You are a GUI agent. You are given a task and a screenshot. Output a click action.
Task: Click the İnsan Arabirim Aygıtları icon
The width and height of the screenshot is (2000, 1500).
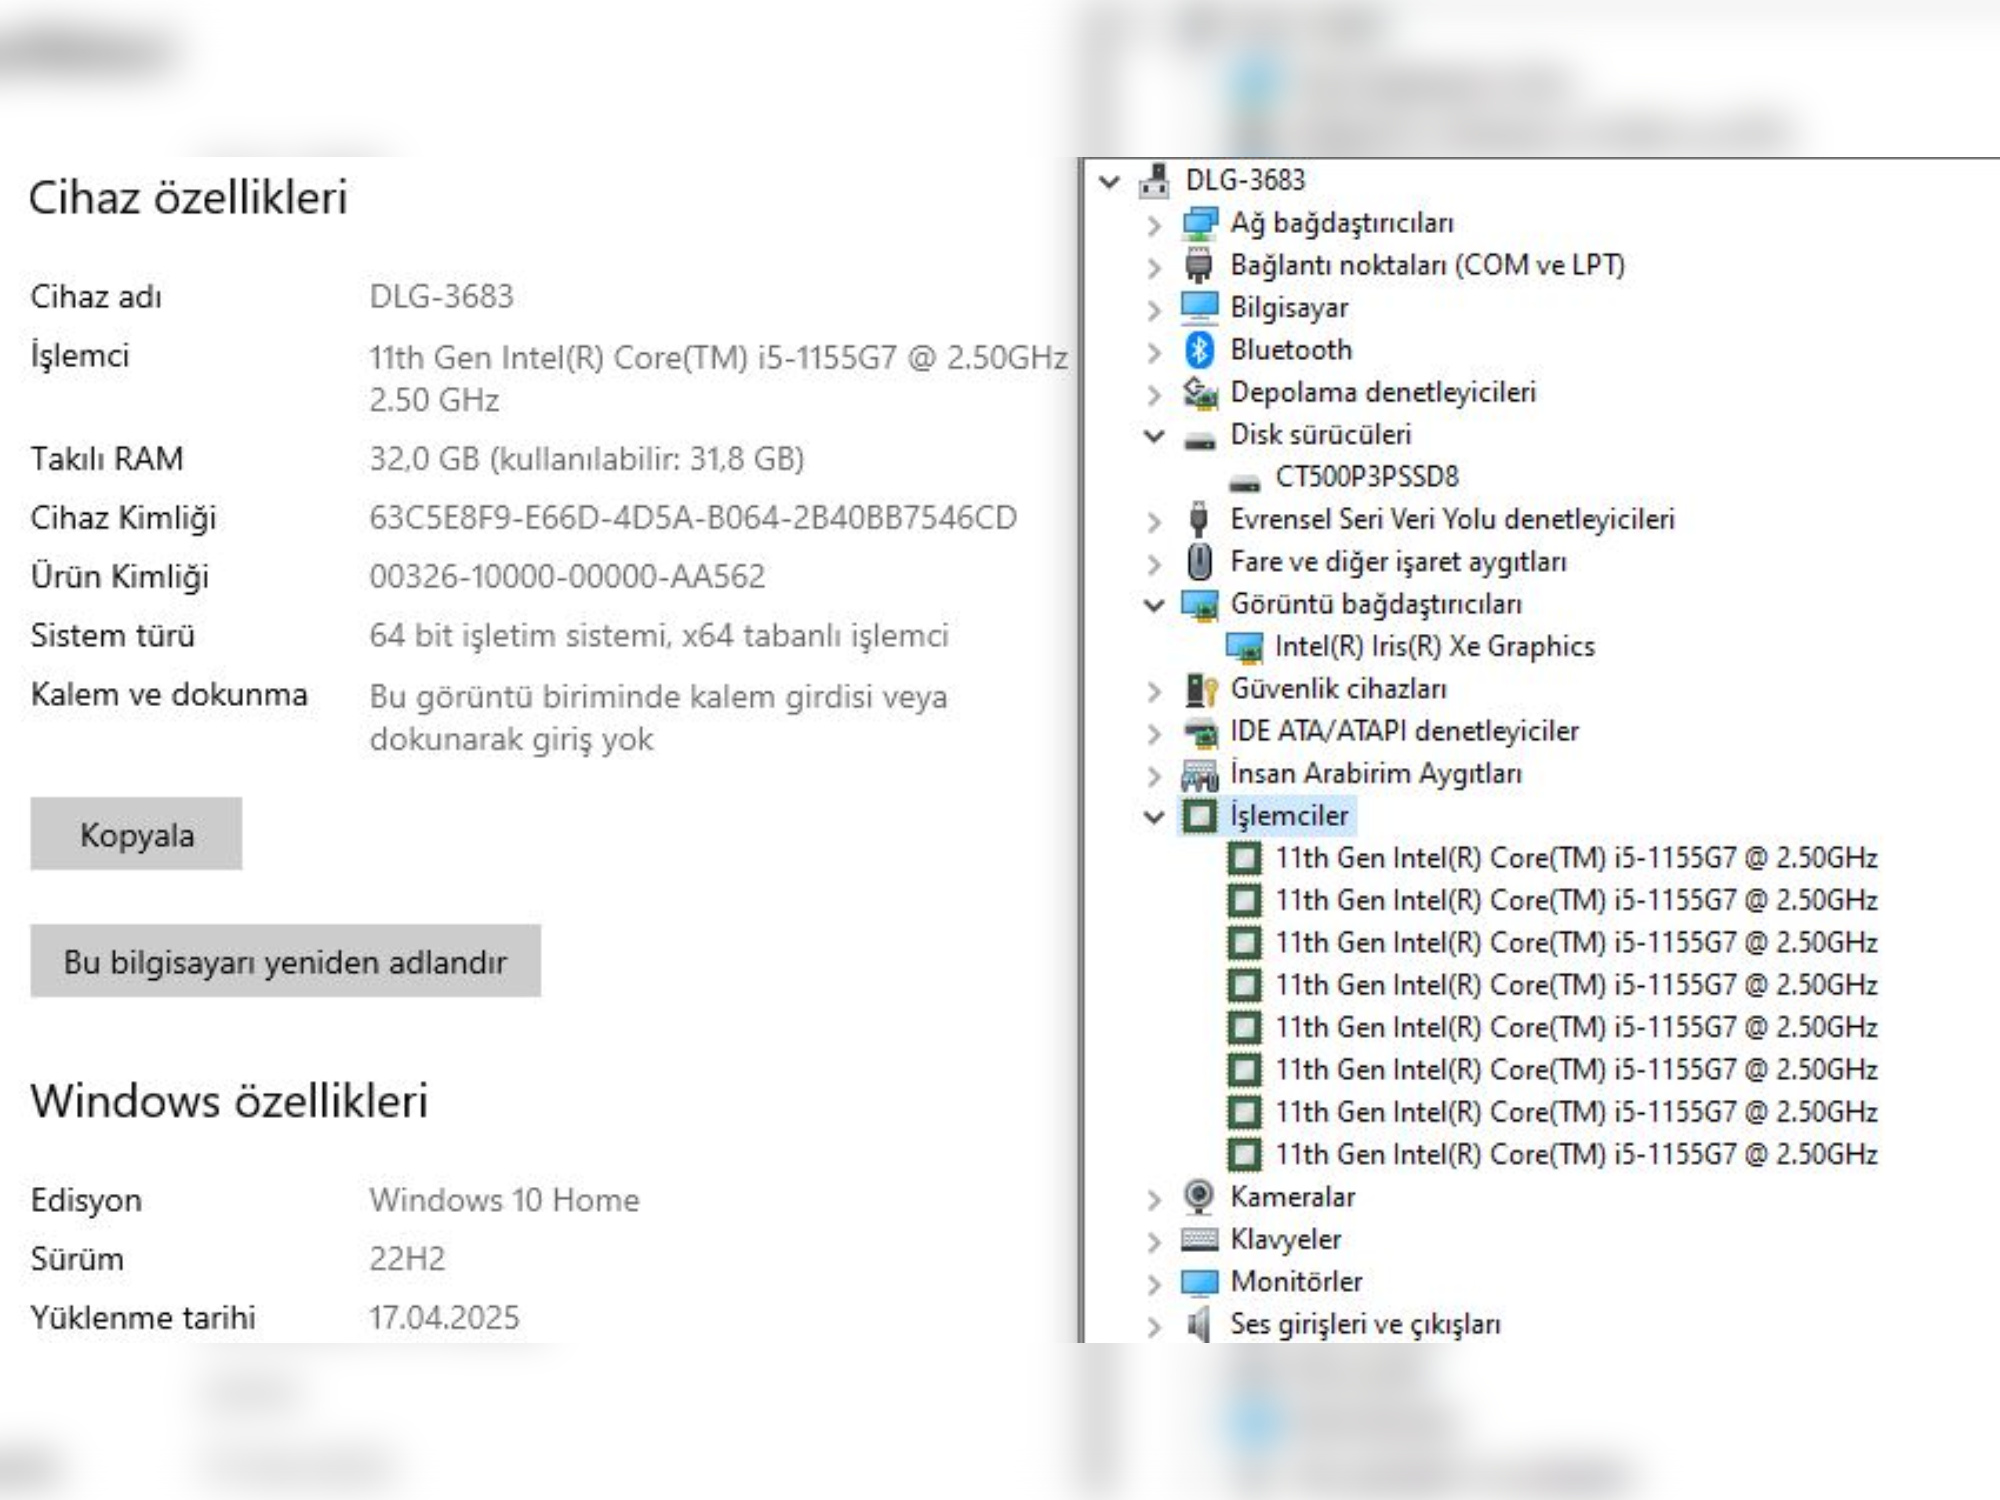(x=1199, y=774)
